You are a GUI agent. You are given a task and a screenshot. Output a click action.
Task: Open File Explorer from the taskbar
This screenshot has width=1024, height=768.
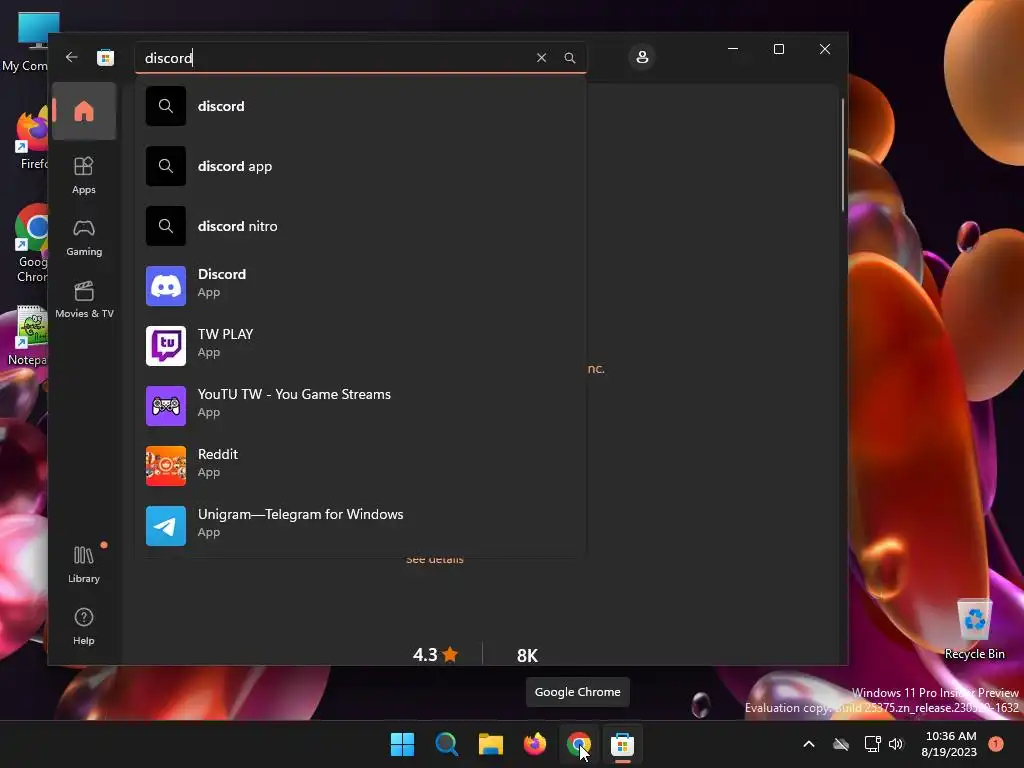(x=490, y=744)
